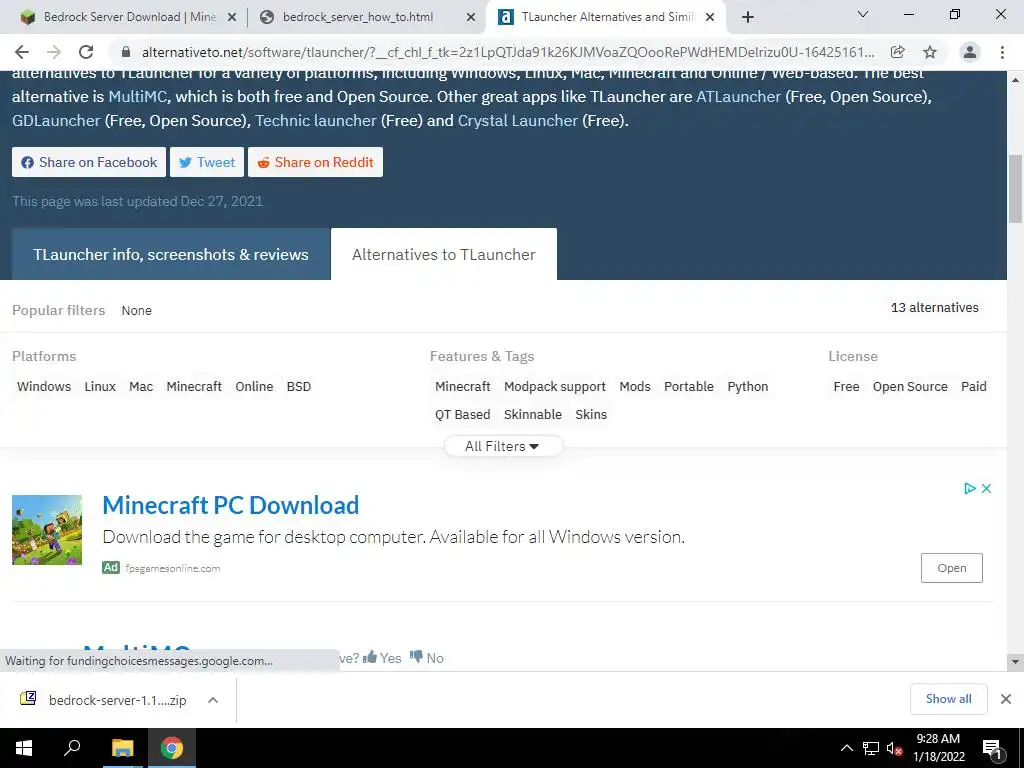1024x768 pixels.
Task: Open File Explorer from taskbar
Action: point(122,748)
